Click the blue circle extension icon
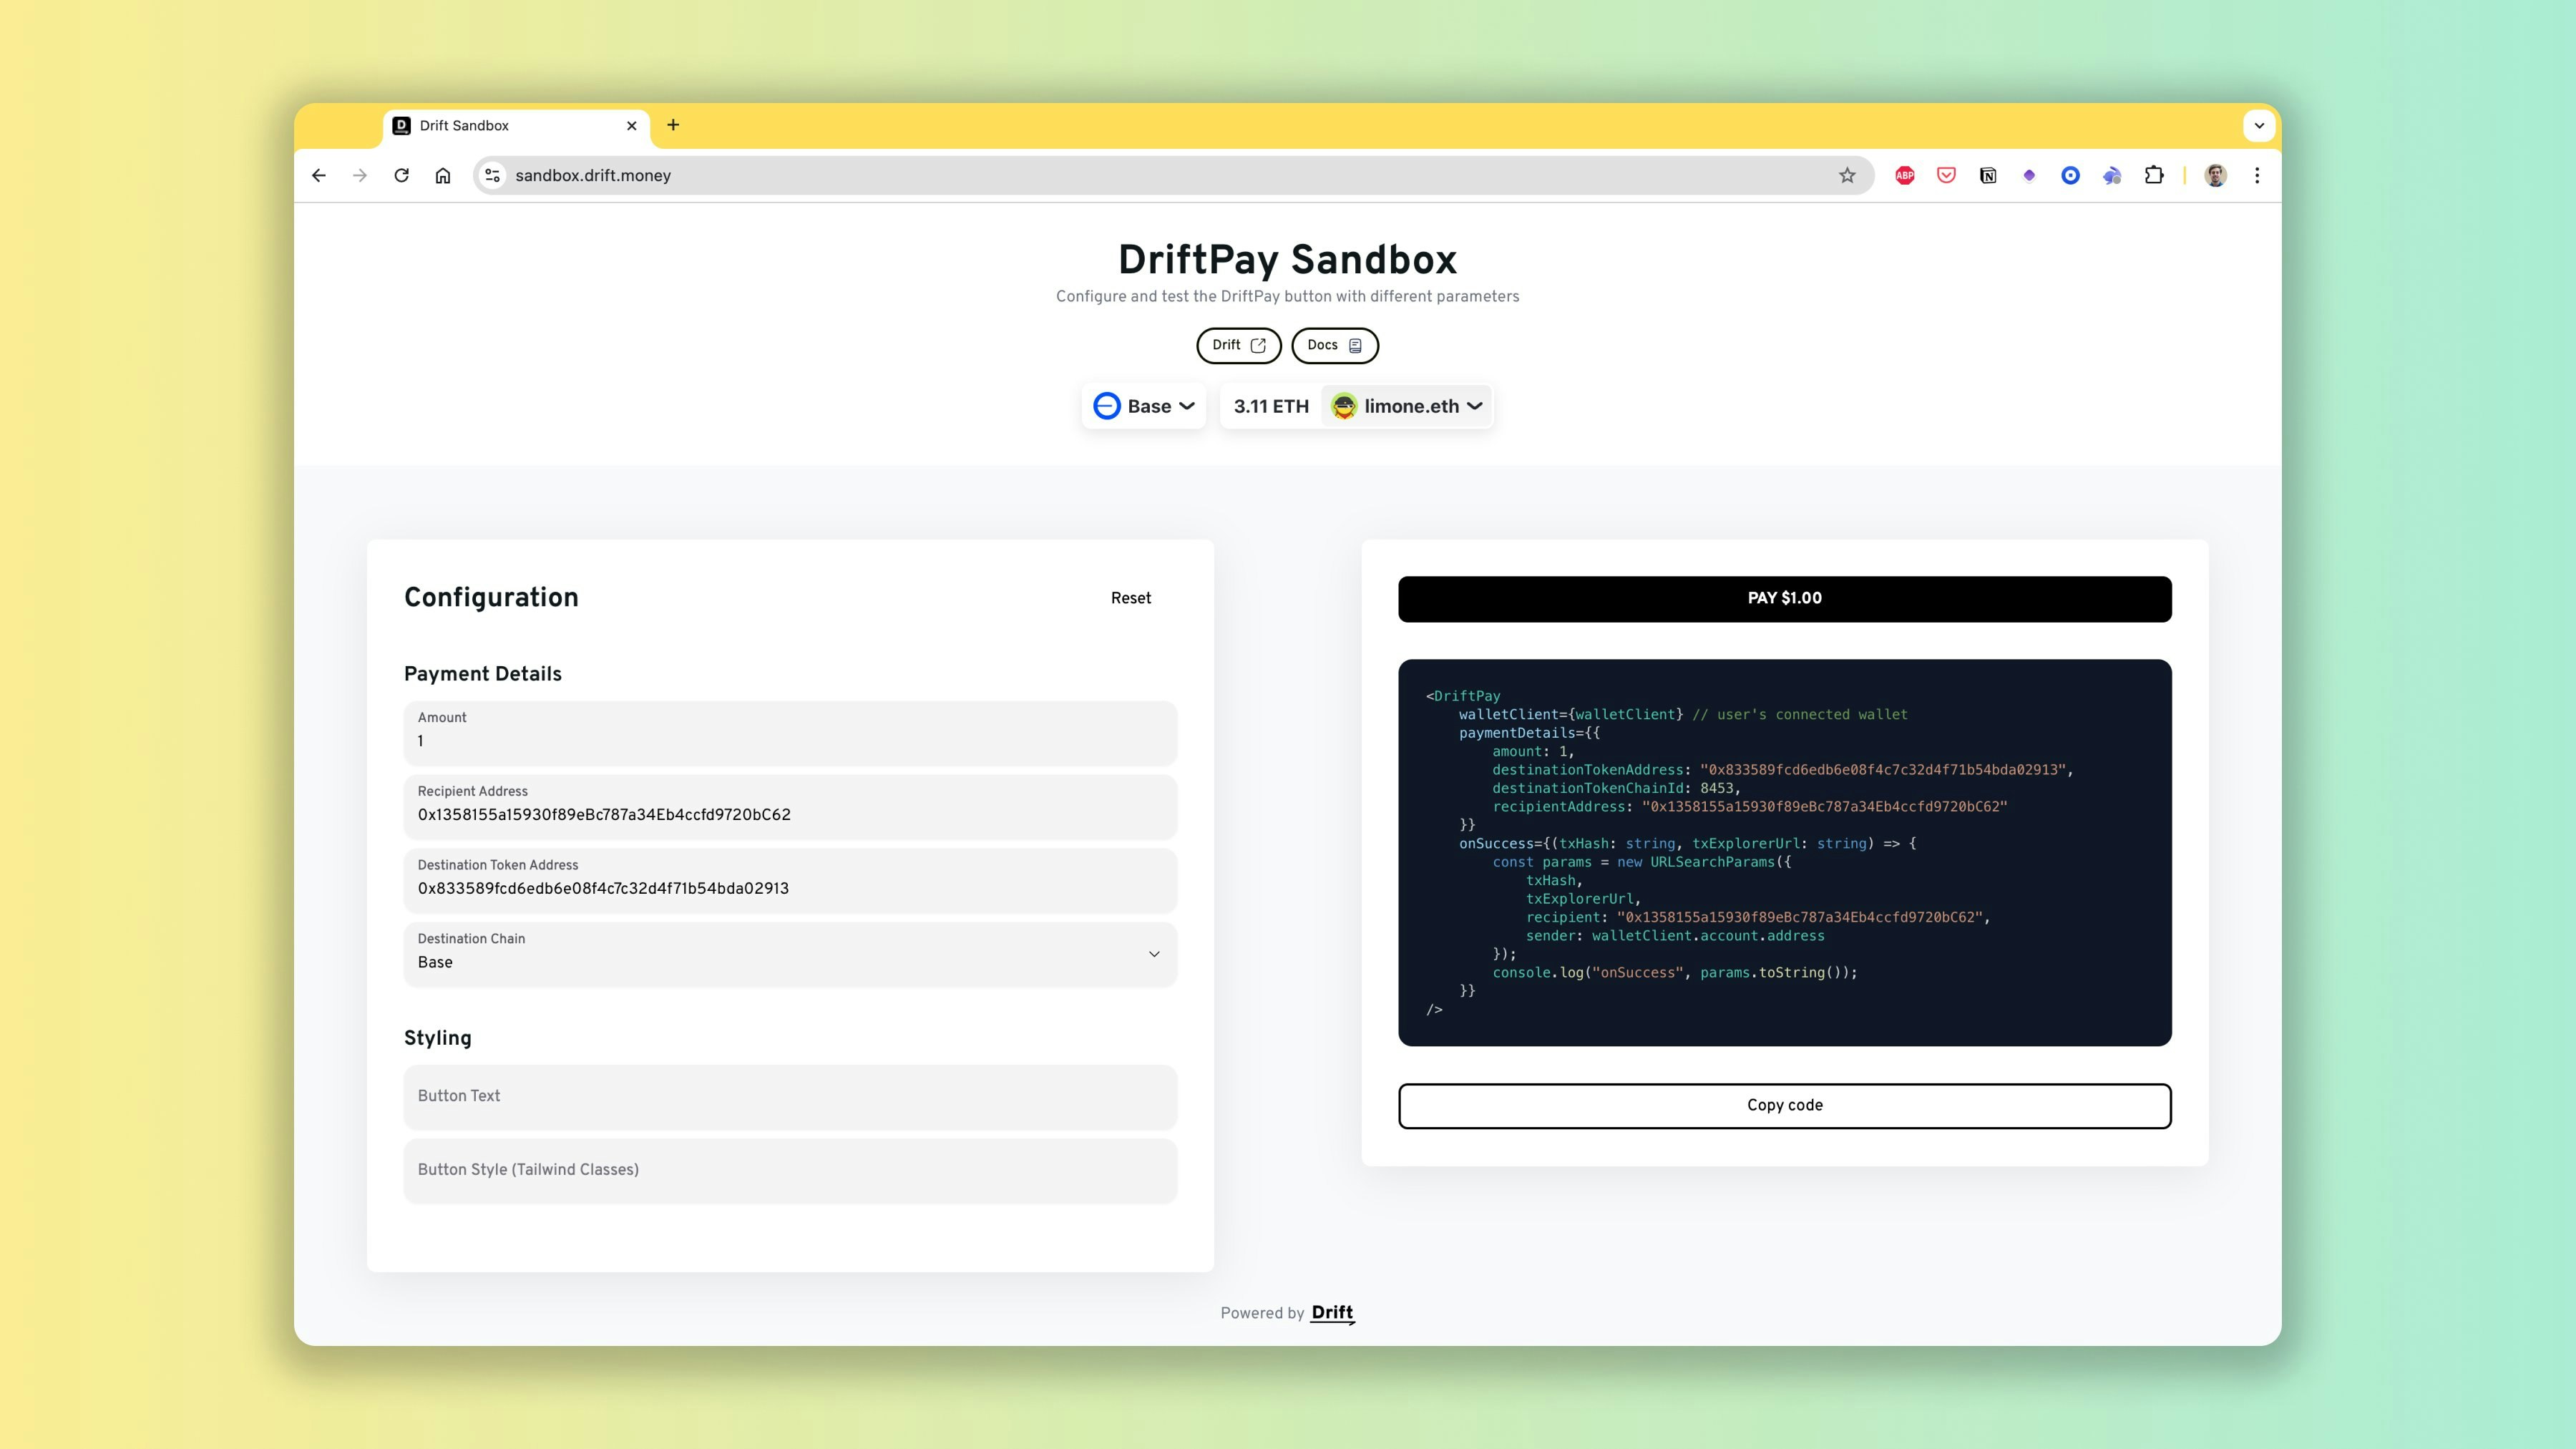The image size is (2576, 1449). tap(2071, 176)
